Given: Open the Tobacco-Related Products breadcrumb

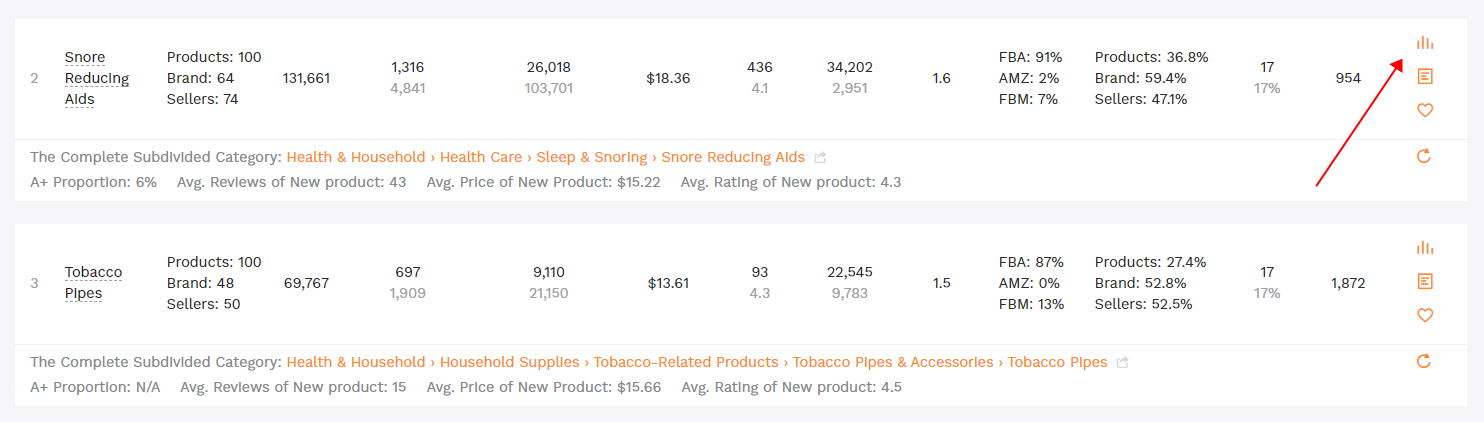Looking at the screenshot, I should pos(685,362).
